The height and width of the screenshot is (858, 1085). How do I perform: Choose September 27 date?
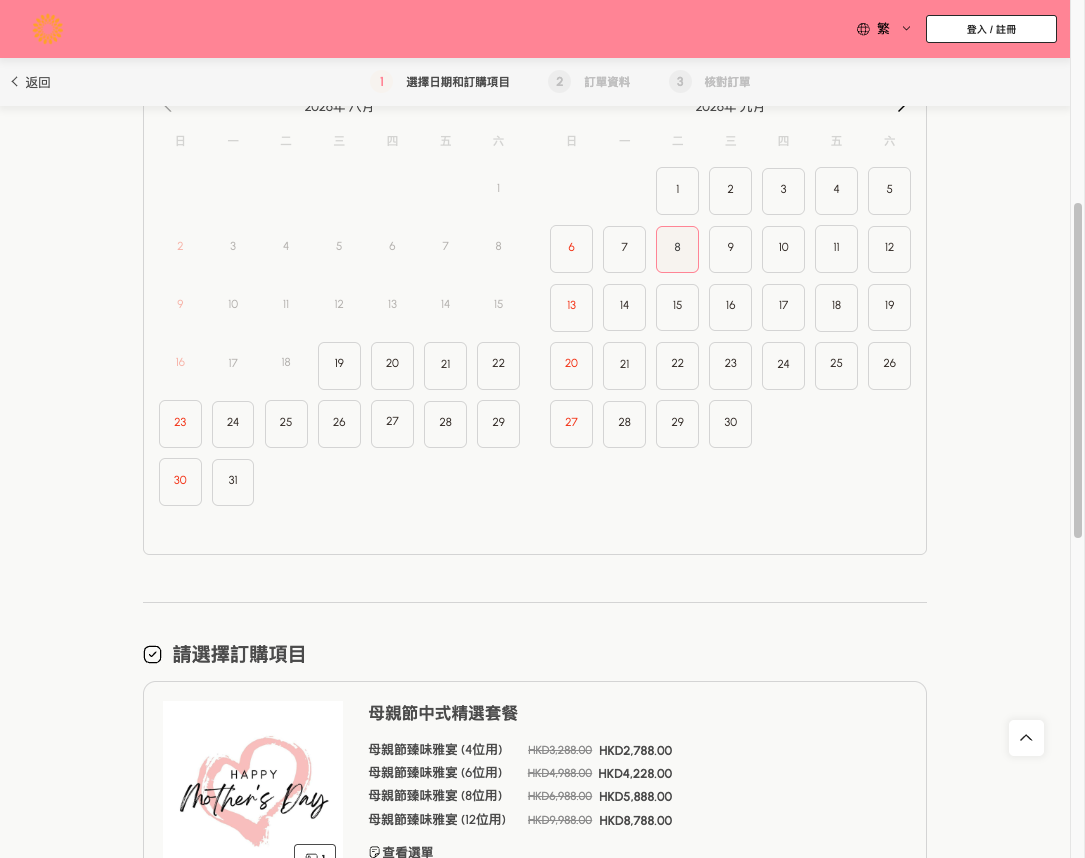click(x=572, y=423)
